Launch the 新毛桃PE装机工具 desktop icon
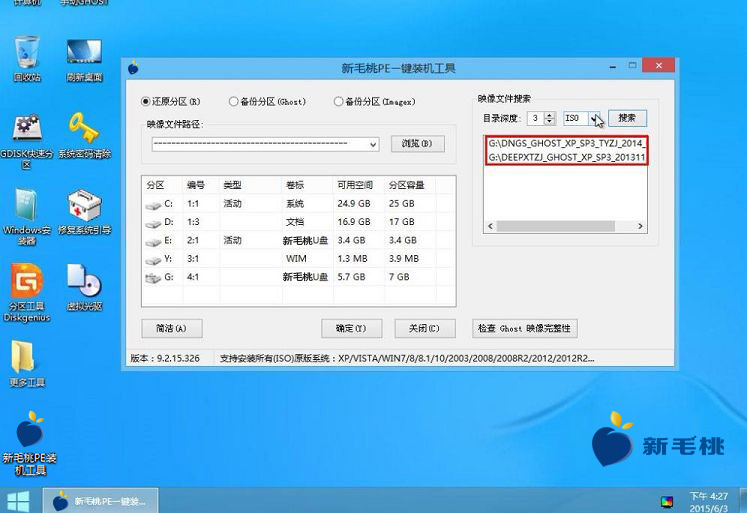Image resolution: width=747 pixels, height=513 pixels. (30, 443)
